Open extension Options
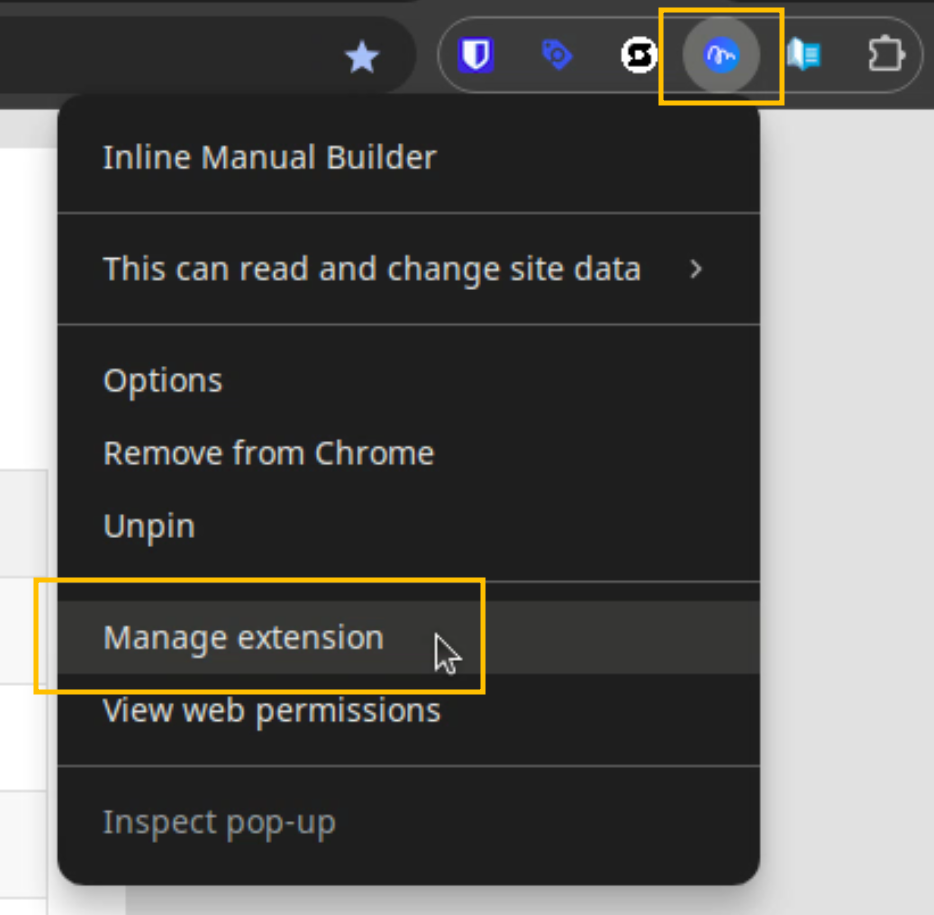934x915 pixels. [163, 381]
